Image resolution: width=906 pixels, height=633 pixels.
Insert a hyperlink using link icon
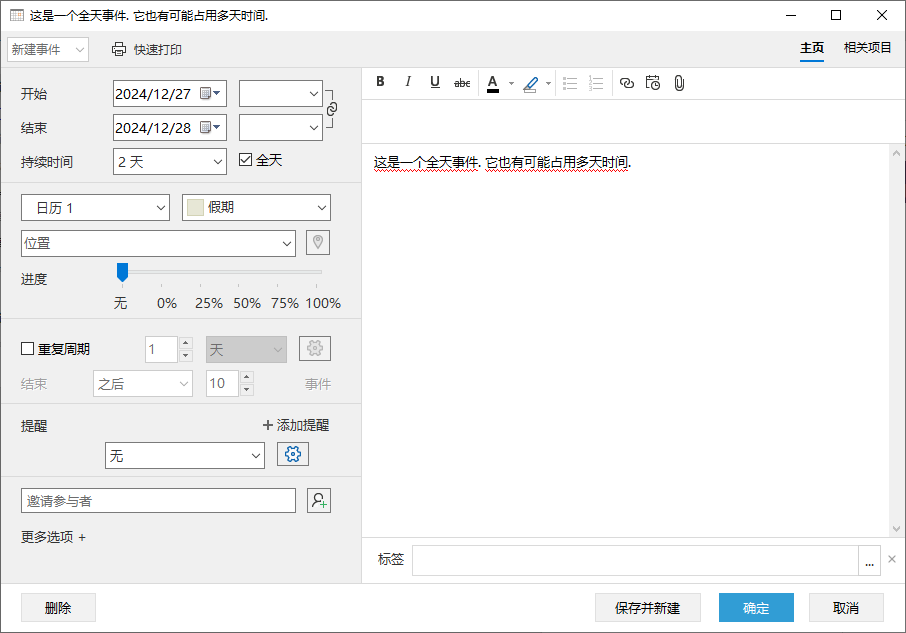(627, 83)
